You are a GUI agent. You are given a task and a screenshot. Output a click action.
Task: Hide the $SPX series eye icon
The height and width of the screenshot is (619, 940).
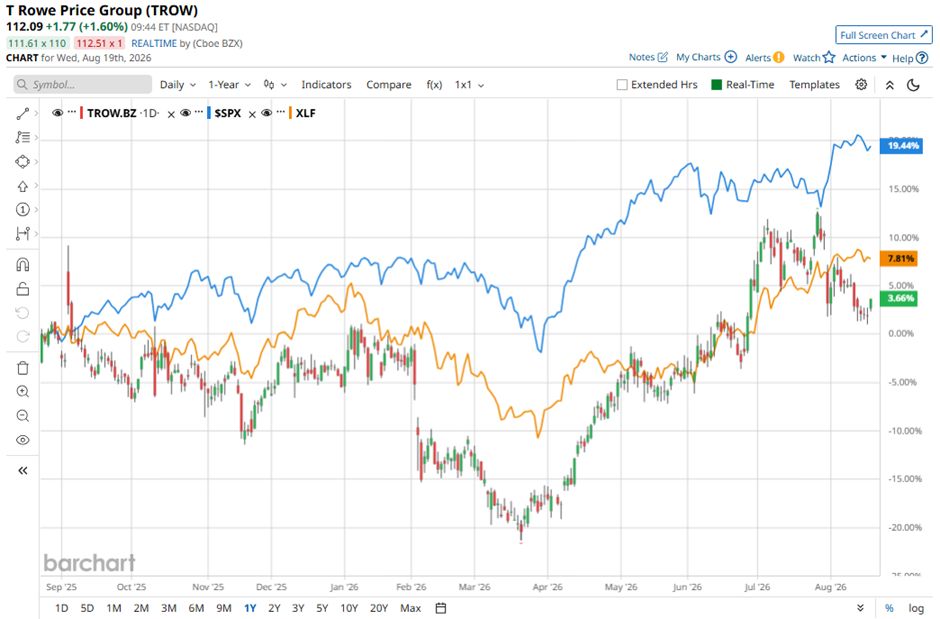(x=186, y=113)
